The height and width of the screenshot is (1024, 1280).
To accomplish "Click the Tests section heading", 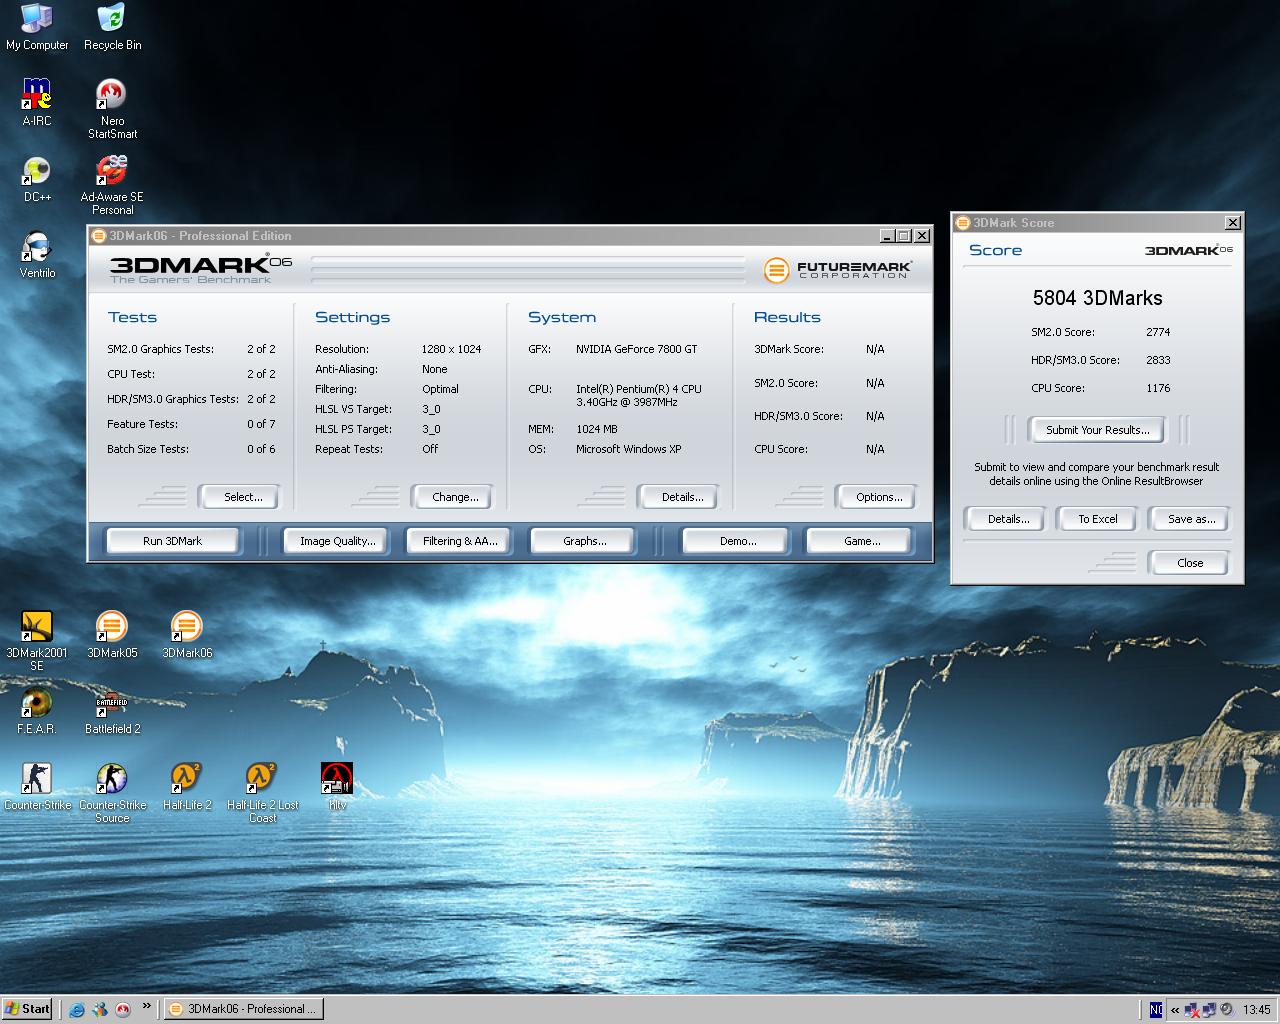I will coord(132,317).
